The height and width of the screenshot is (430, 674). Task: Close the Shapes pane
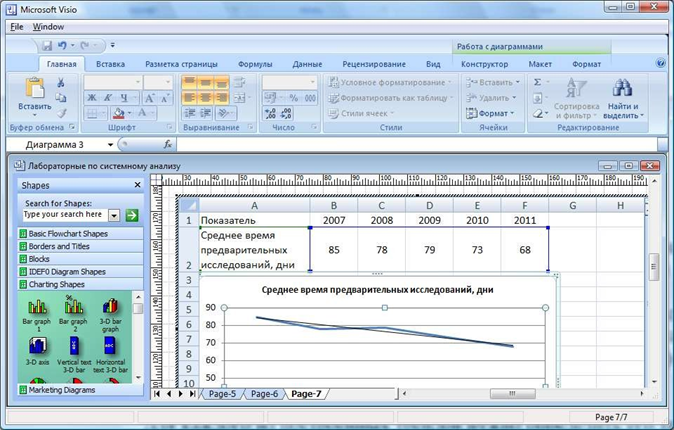(x=138, y=185)
